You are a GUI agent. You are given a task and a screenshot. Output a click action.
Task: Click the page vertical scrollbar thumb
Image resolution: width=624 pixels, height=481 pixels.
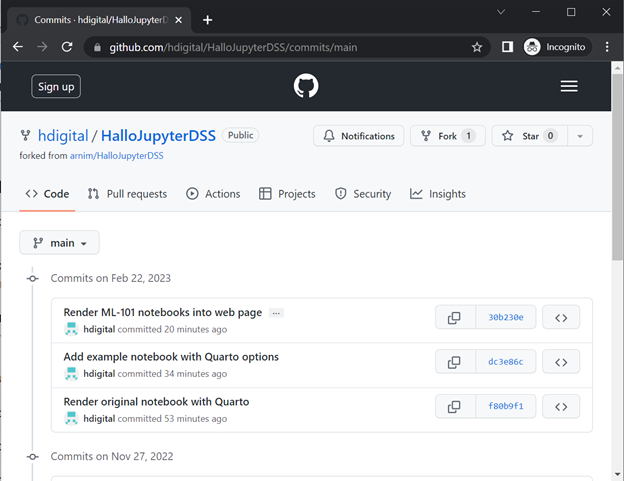[x=617, y=167]
